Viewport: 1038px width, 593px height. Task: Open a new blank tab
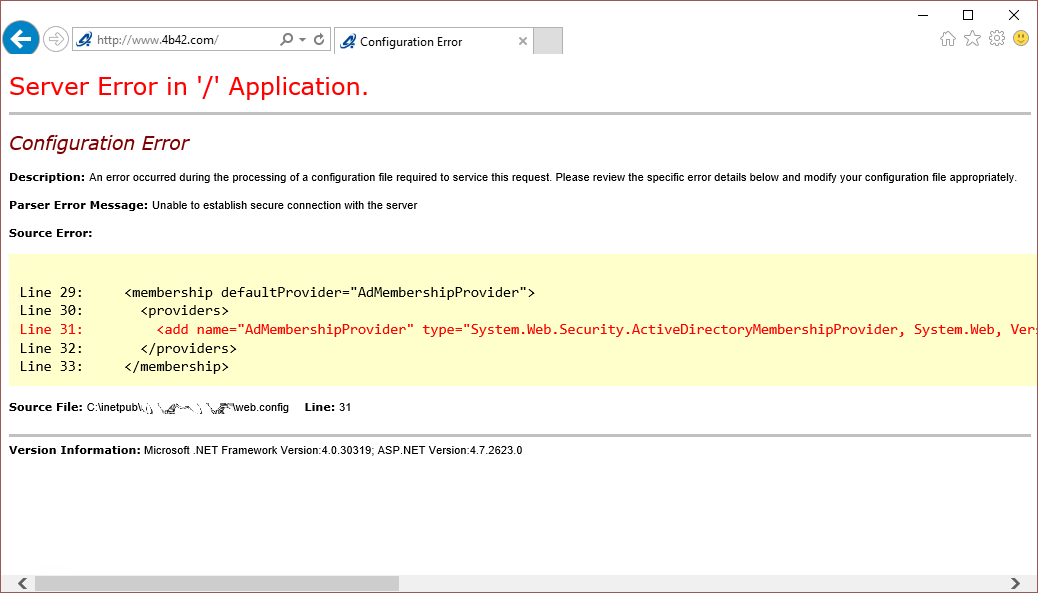547,41
